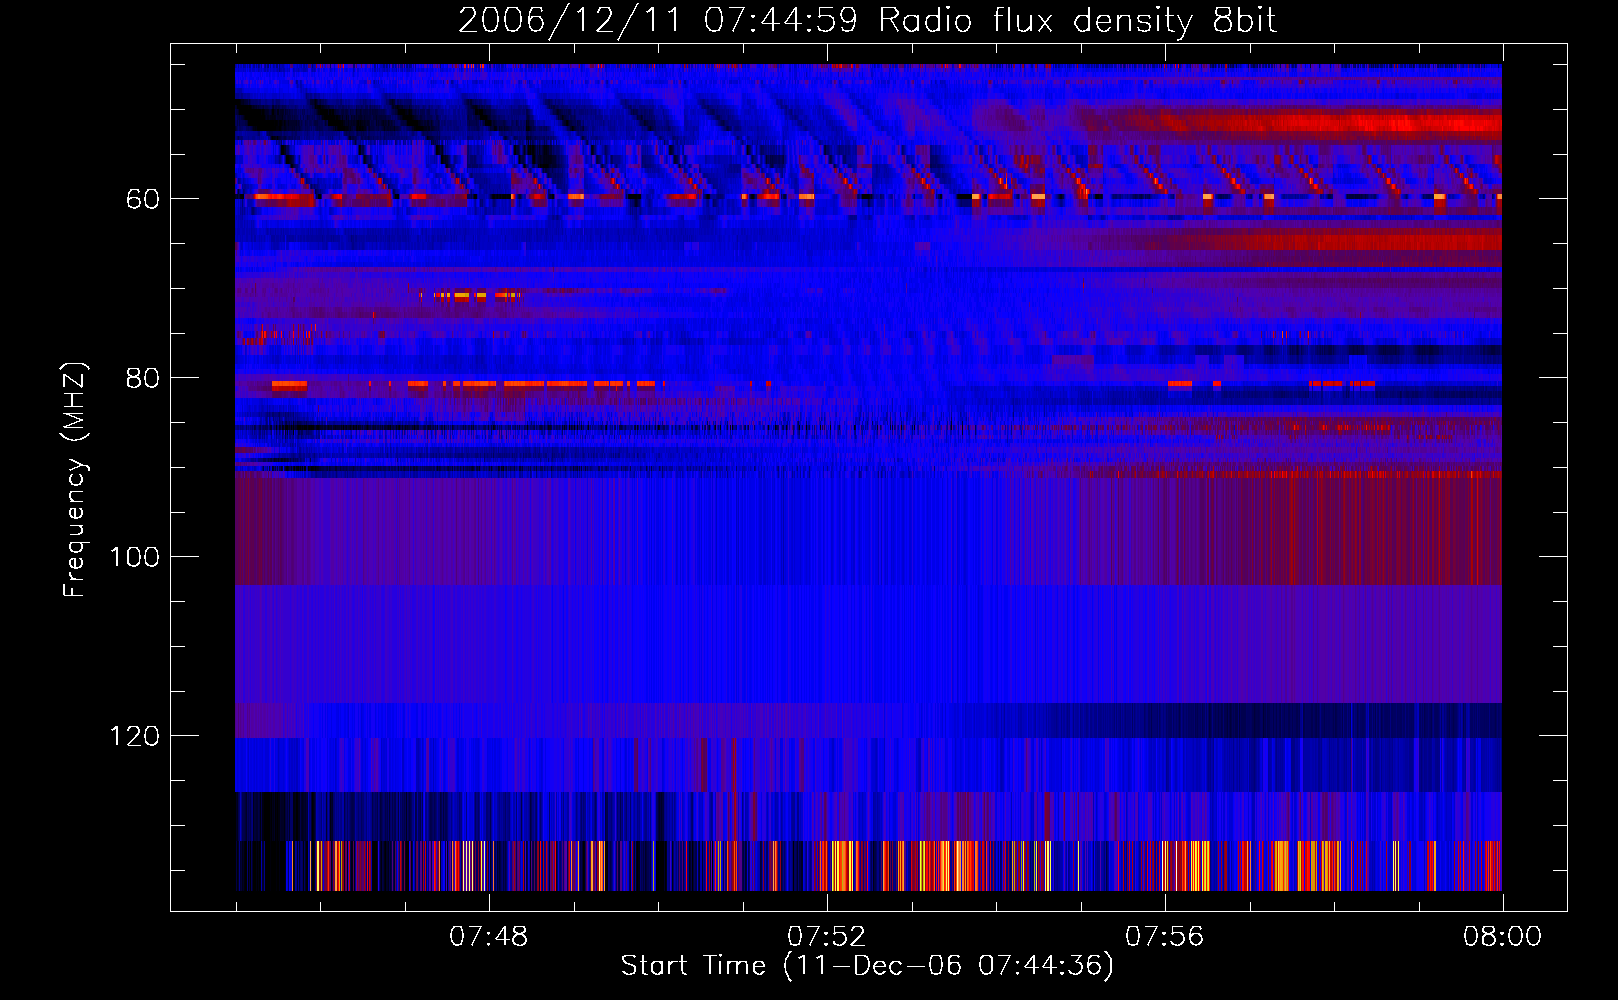
Task: Select the 120 MHz frequency tick label
Action: click(x=135, y=736)
